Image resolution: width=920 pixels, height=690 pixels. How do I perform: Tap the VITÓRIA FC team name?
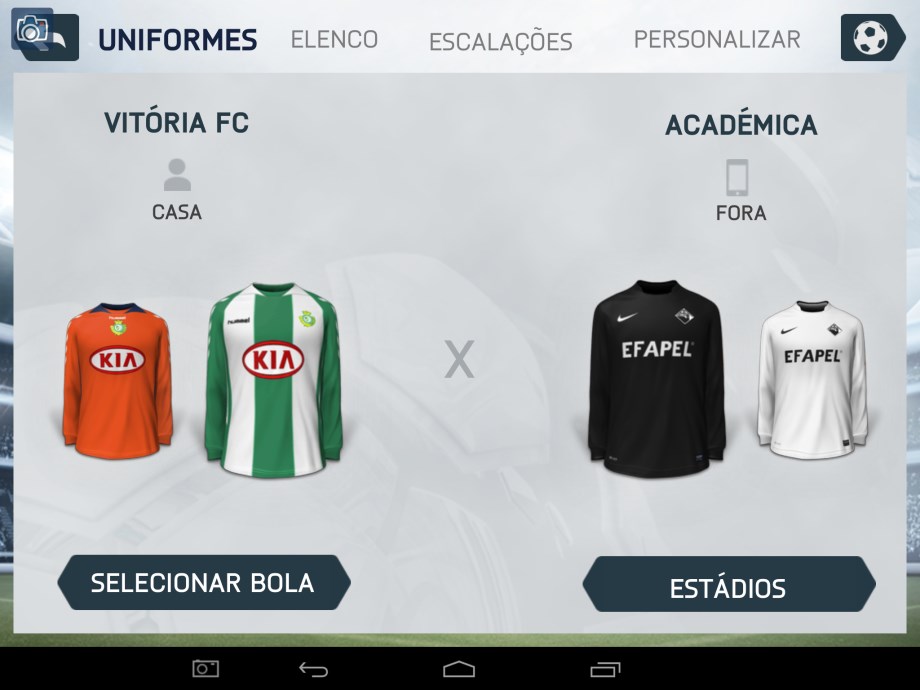(x=177, y=123)
